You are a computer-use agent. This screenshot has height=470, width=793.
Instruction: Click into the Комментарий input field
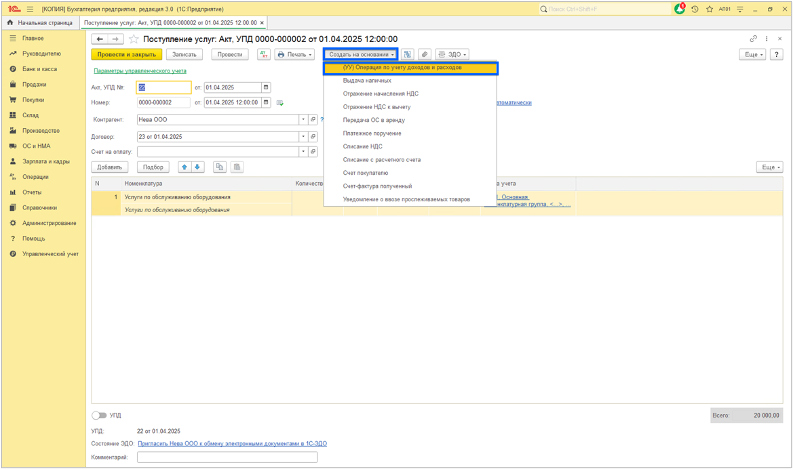pos(227,457)
